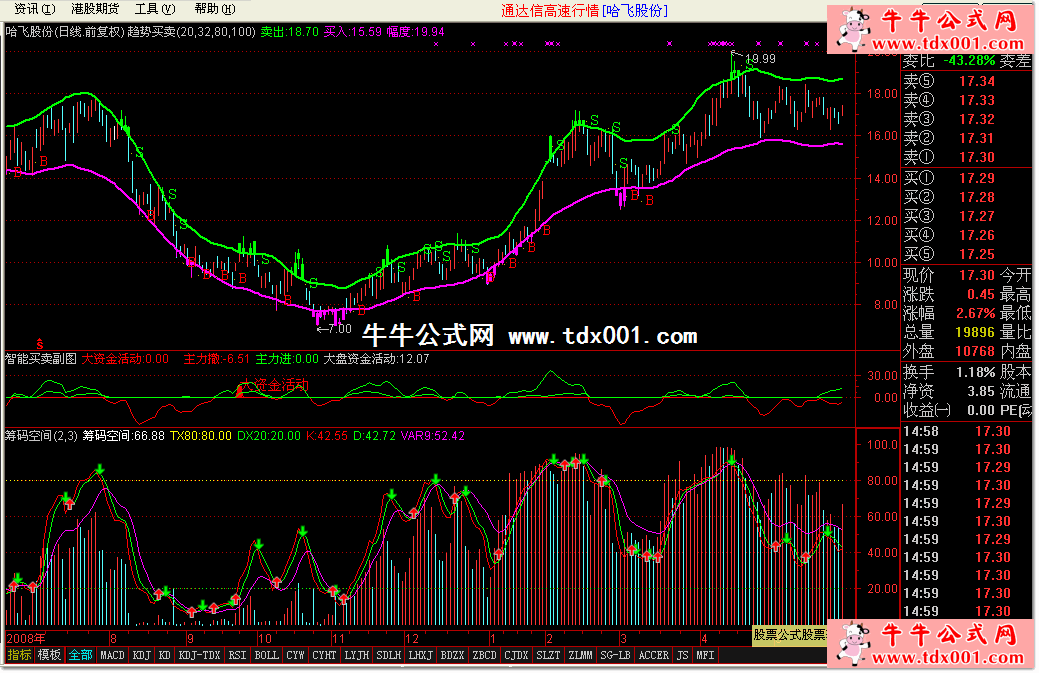The height and width of the screenshot is (673, 1039).
Task: Select the KDJ-TDX indicator tab
Action: pos(199,655)
